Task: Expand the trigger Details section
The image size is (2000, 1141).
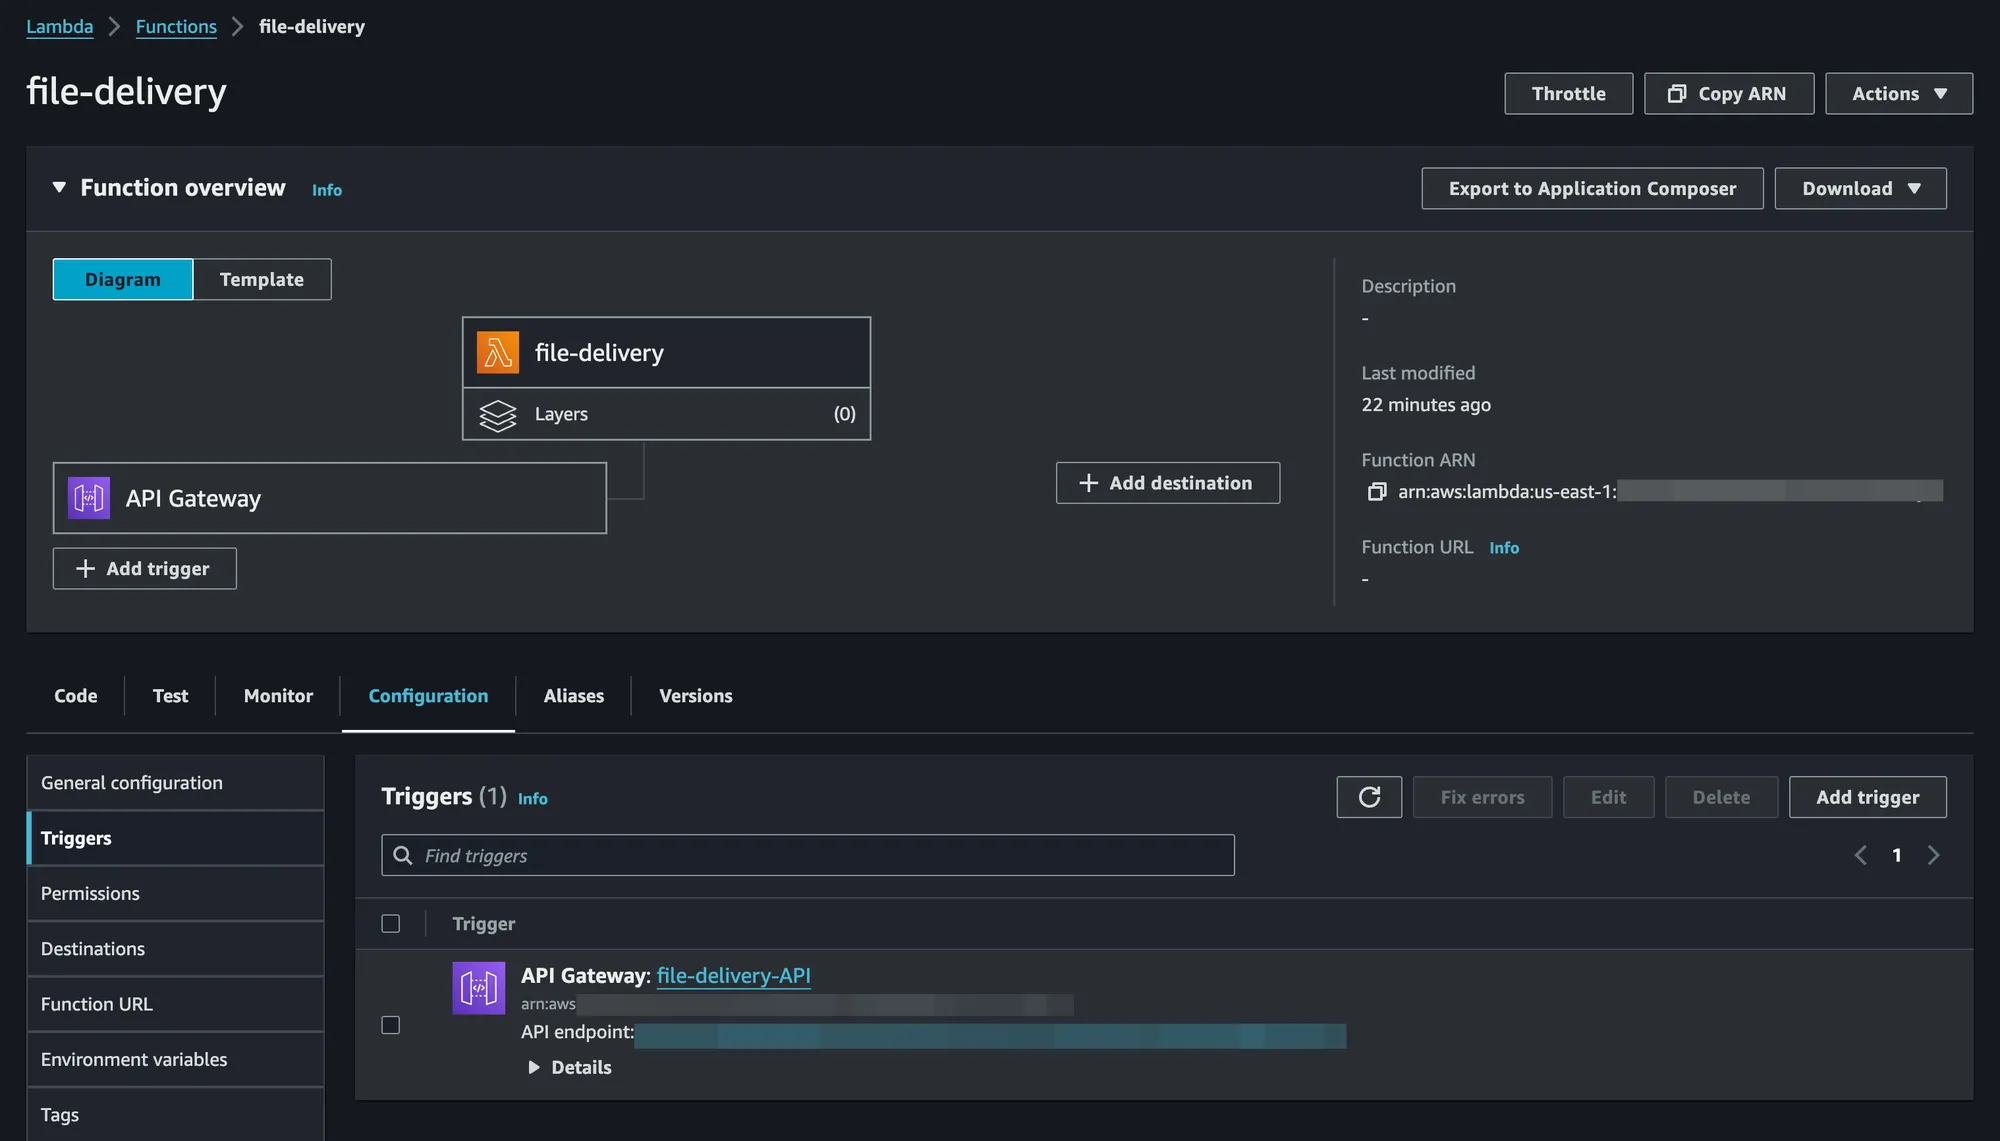Action: tap(569, 1067)
